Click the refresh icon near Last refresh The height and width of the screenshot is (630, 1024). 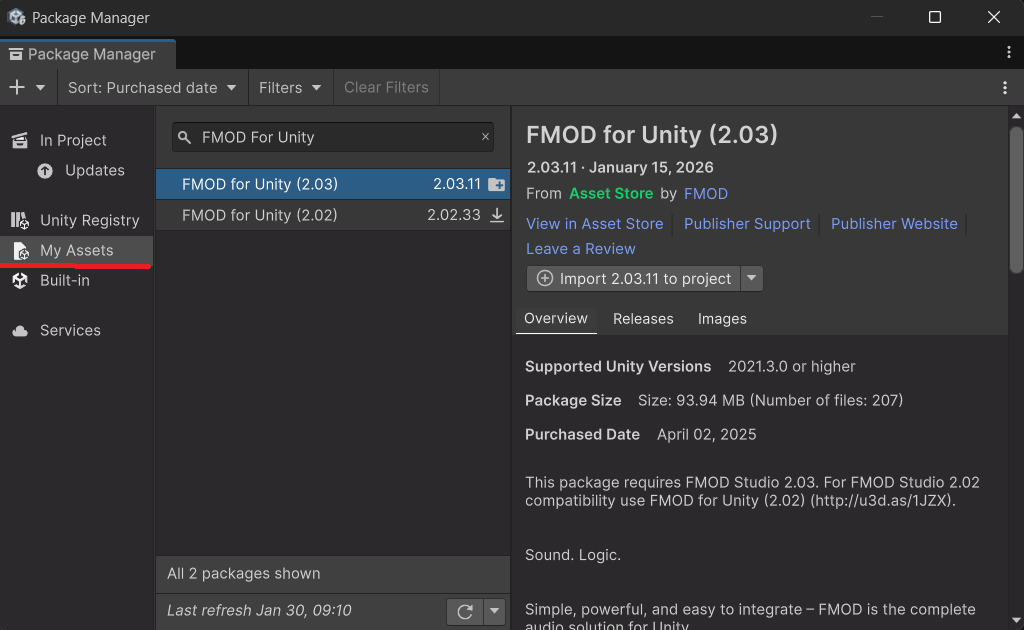click(464, 610)
